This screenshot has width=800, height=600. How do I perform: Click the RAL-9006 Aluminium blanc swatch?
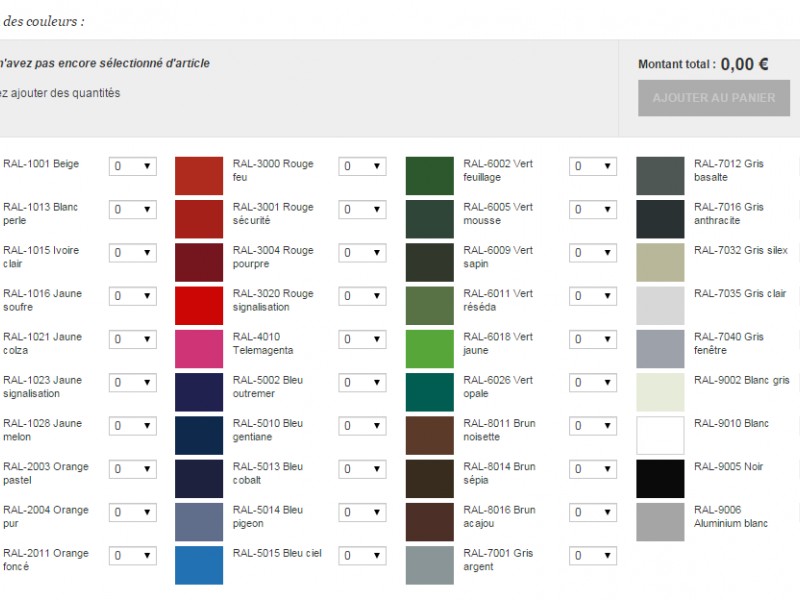point(660,522)
